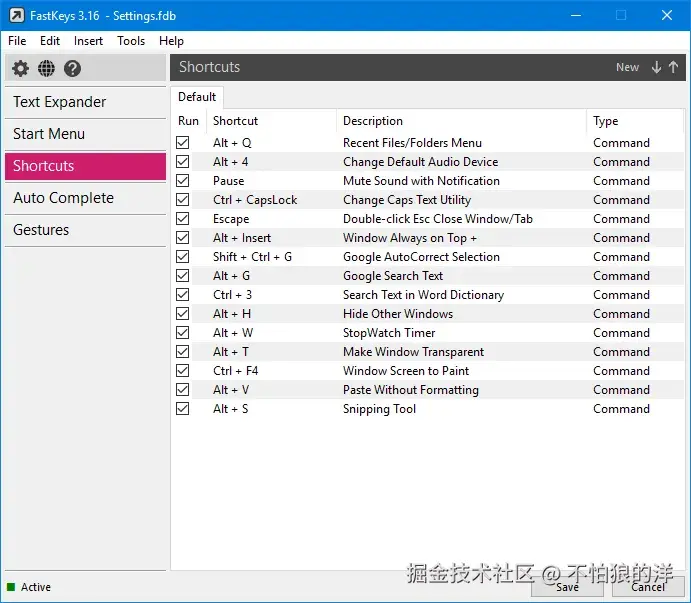Select Change Default Audio Device entry
Image resolution: width=691 pixels, height=603 pixels.
point(420,162)
